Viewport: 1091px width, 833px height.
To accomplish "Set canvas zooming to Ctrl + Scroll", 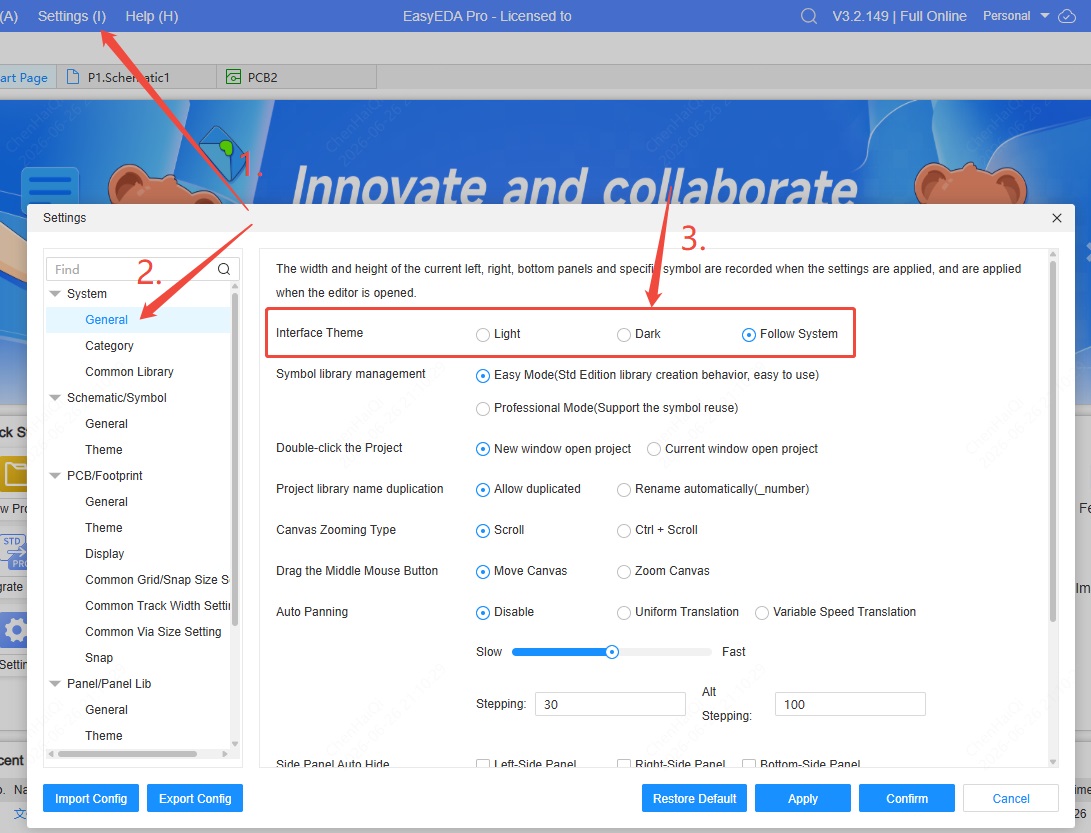I will point(623,531).
